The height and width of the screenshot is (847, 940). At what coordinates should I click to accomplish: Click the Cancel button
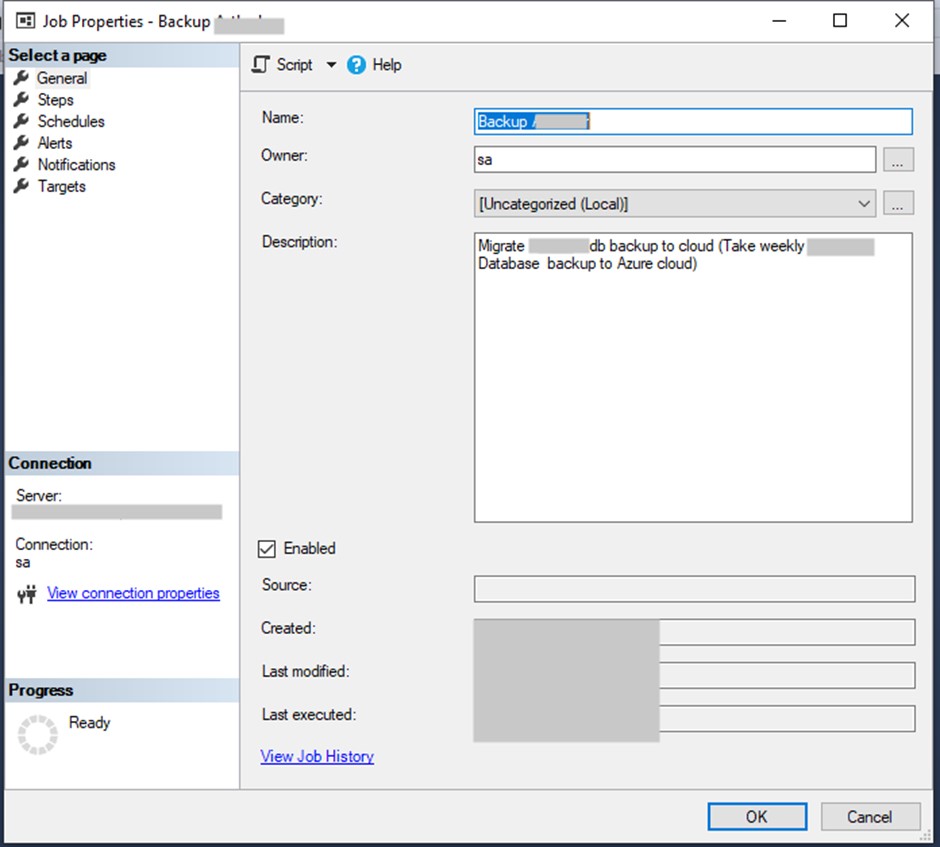point(869,816)
